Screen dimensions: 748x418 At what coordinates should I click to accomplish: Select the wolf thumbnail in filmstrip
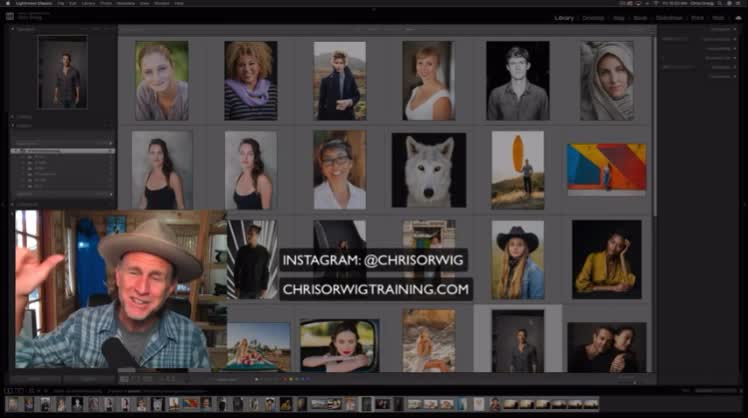coord(158,404)
